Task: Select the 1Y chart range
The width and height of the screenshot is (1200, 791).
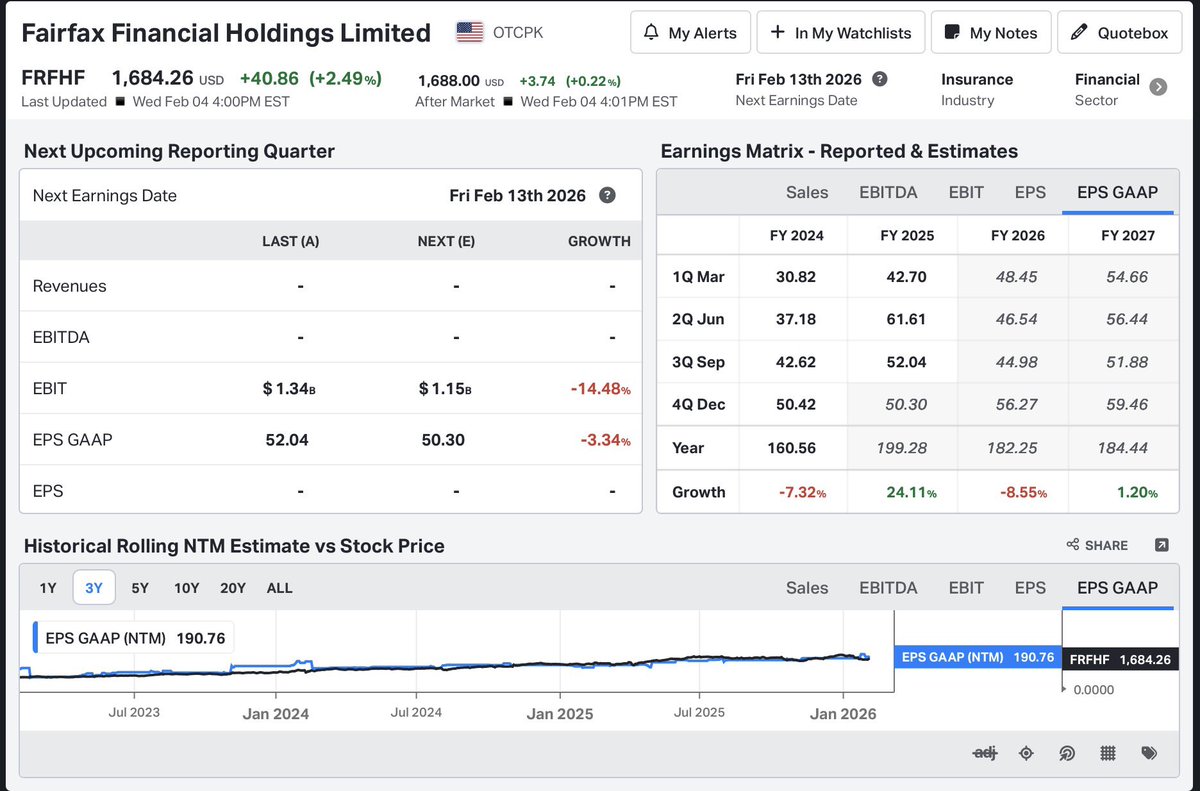Action: pos(48,588)
